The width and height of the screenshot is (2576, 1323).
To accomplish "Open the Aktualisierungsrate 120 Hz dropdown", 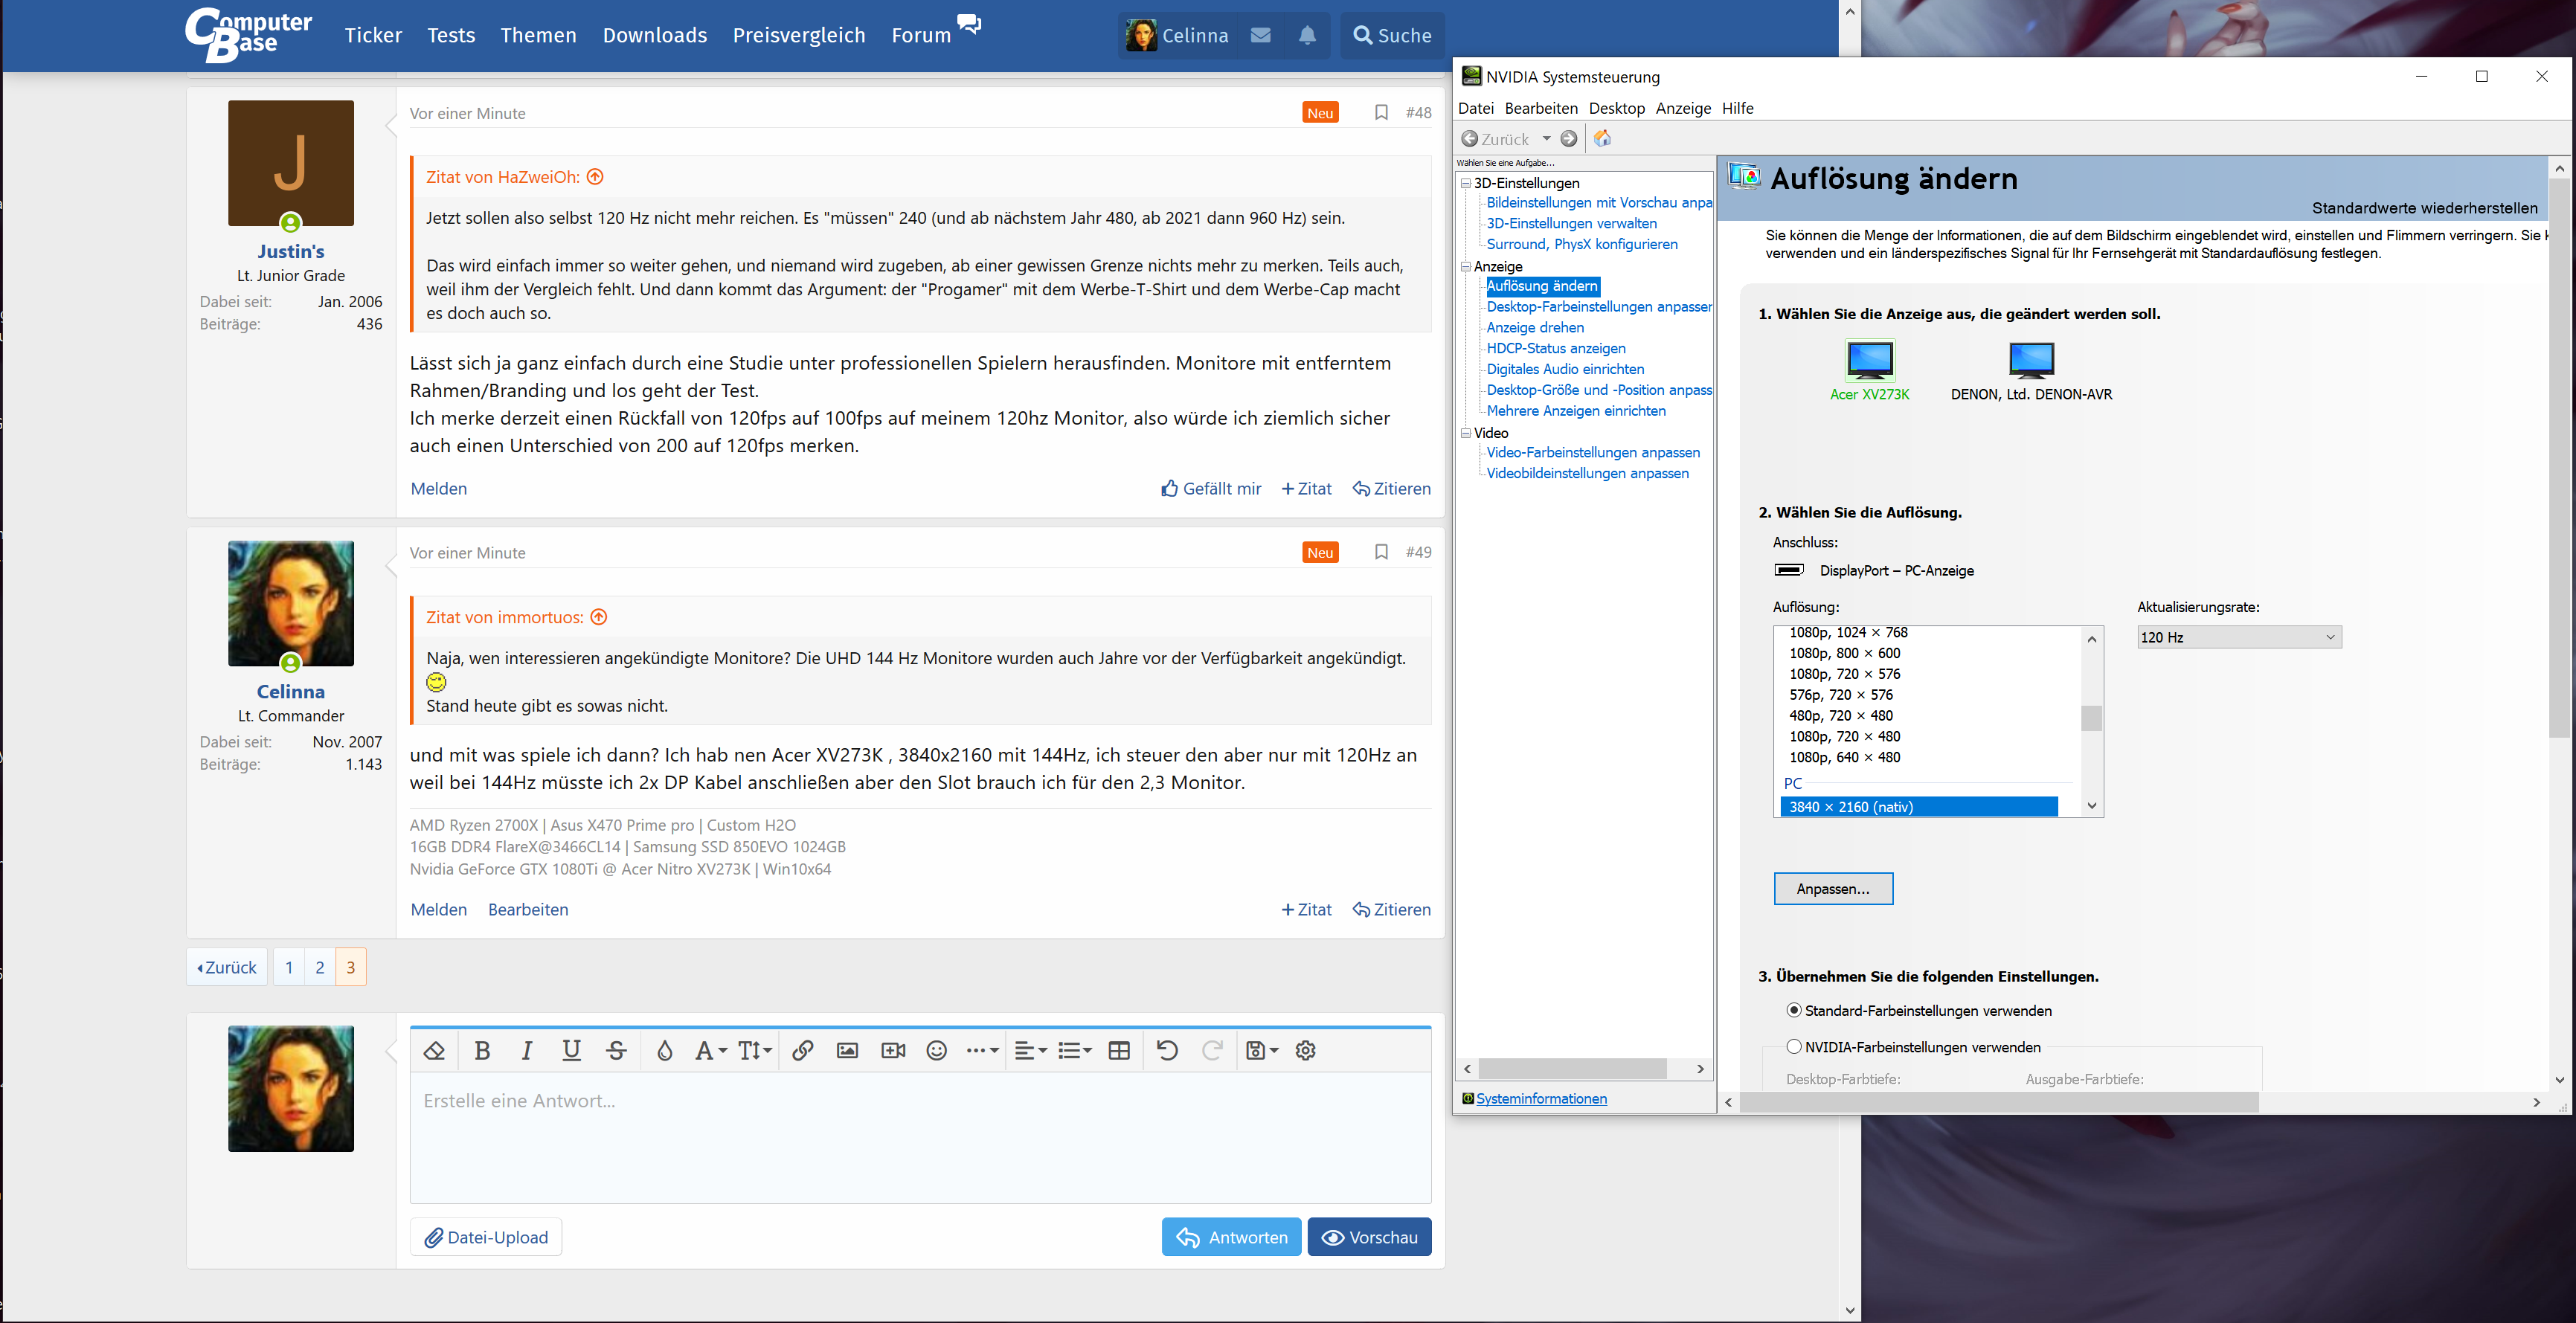I will pos(2238,637).
